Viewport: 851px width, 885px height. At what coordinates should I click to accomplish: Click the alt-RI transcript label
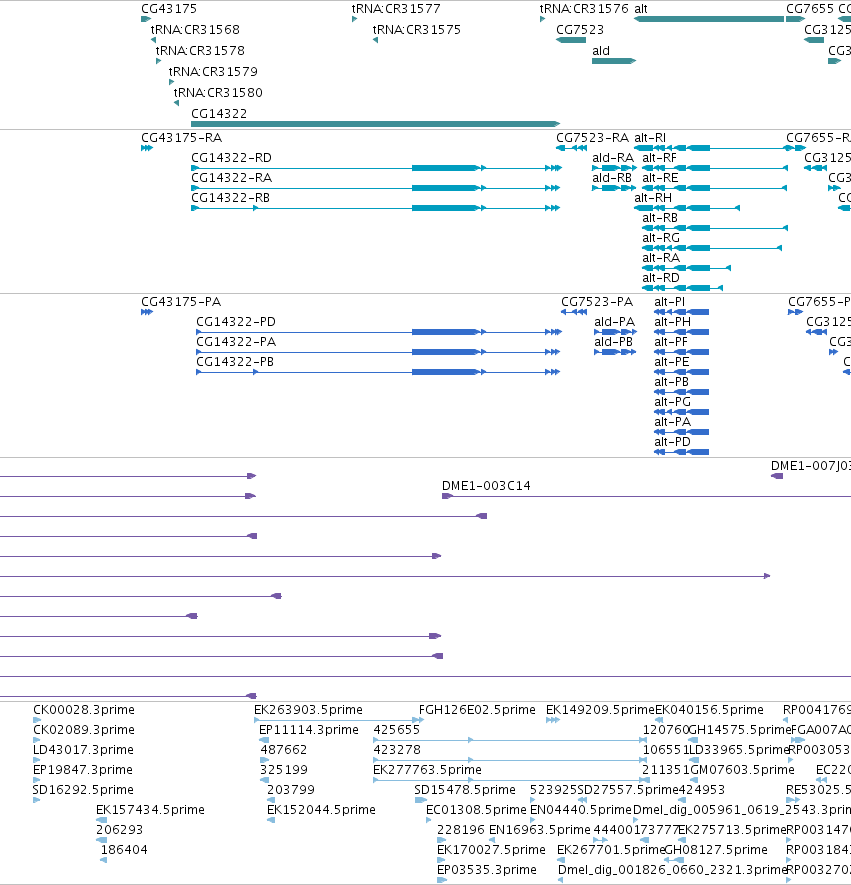click(x=650, y=138)
